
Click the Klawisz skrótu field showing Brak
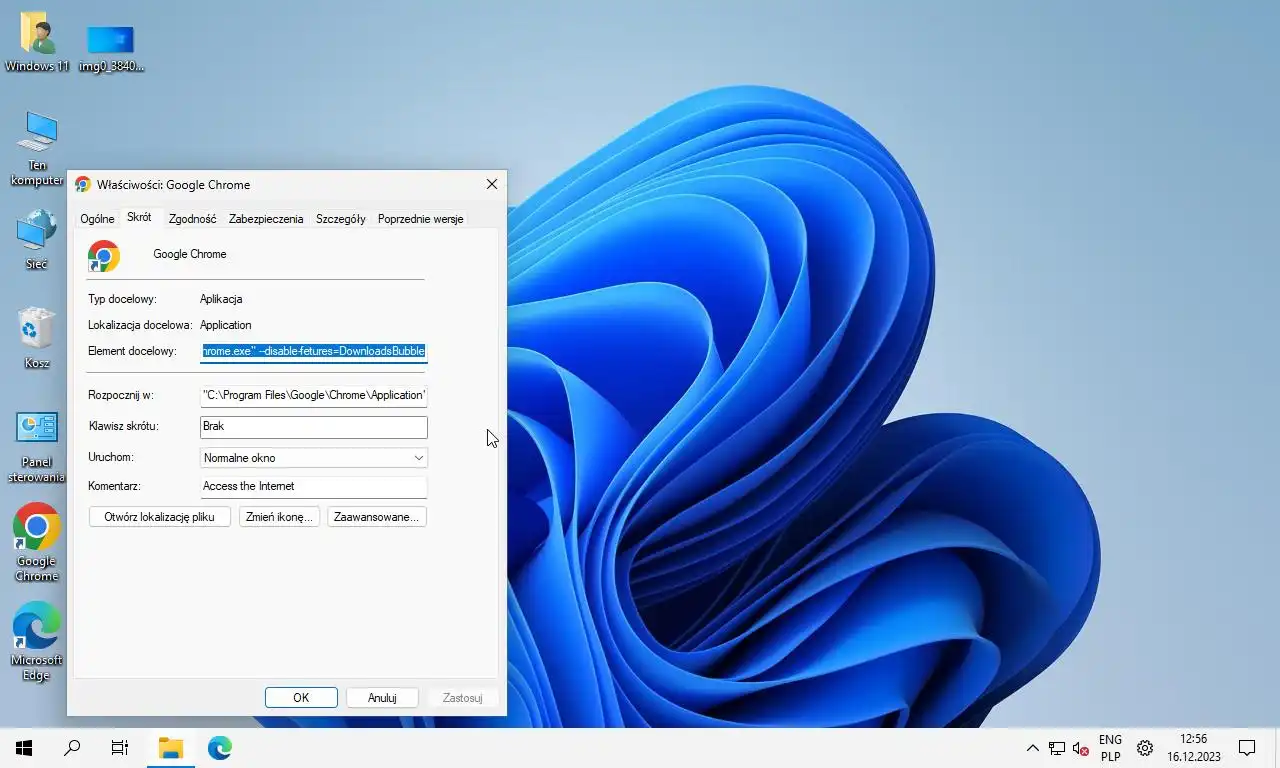click(x=314, y=427)
